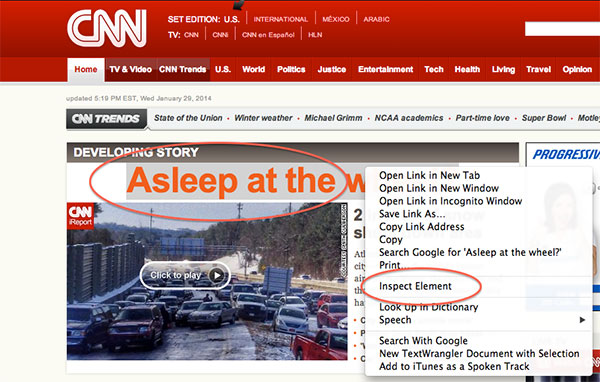The width and height of the screenshot is (600, 382).
Task: Open the Travel section
Action: (538, 70)
